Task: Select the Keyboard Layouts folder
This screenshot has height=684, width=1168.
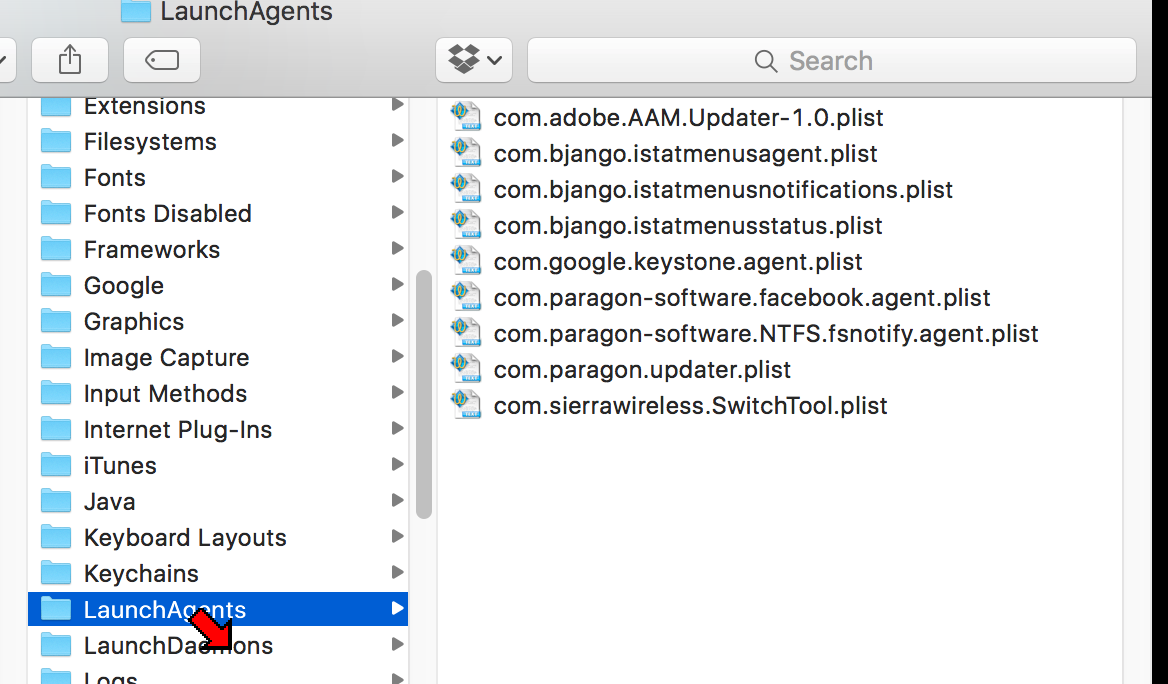Action: (x=185, y=538)
